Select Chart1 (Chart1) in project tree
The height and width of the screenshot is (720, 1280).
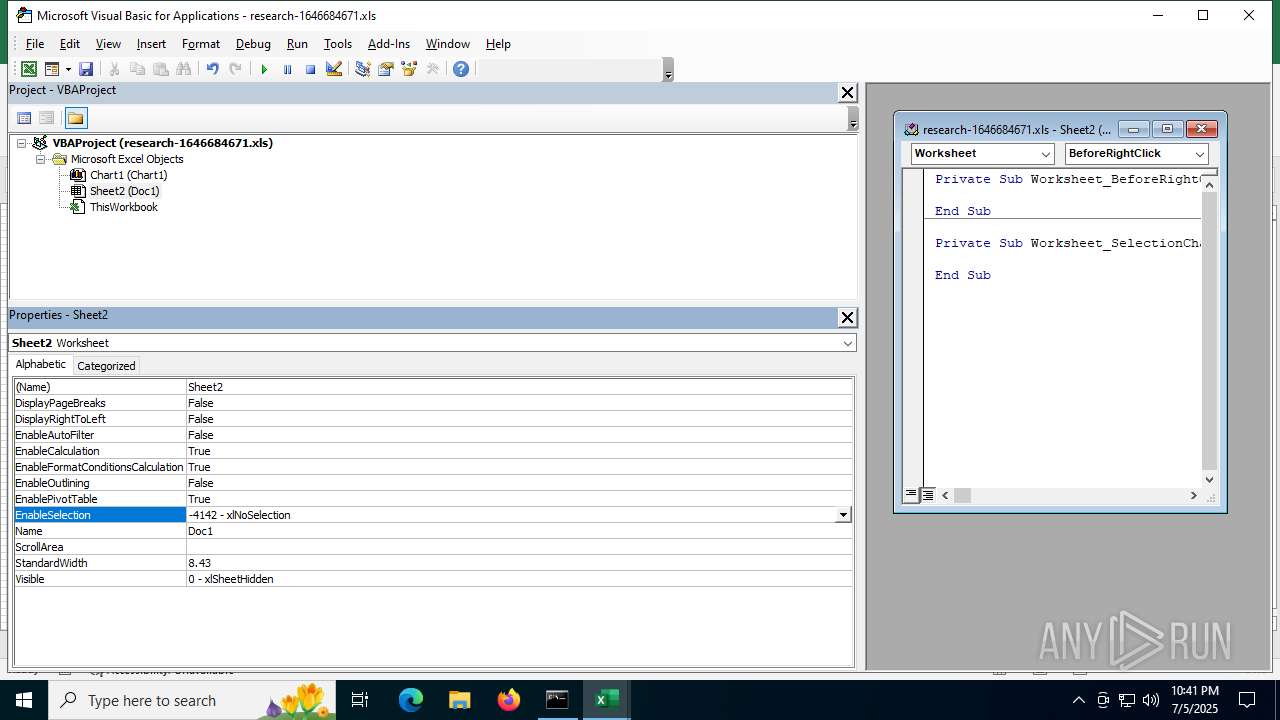tap(128, 175)
